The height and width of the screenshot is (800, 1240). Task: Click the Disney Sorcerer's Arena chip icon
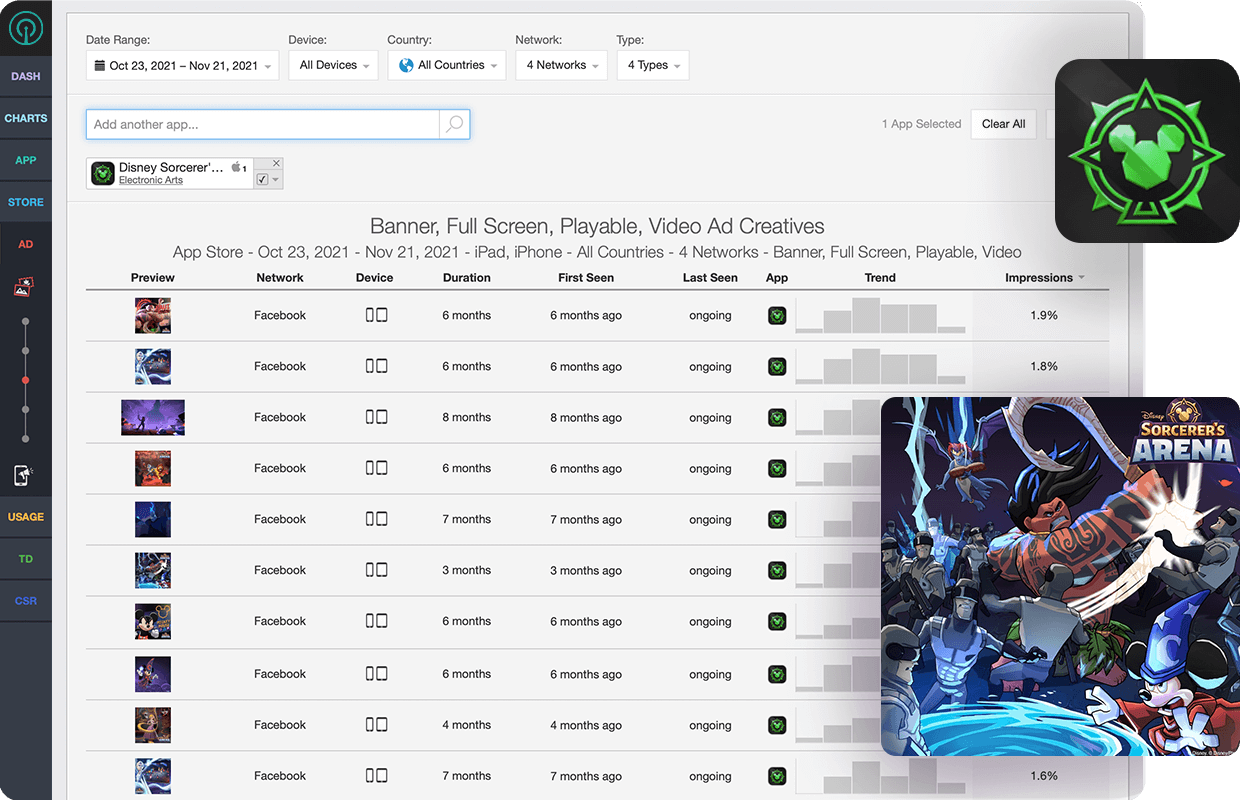[103, 174]
